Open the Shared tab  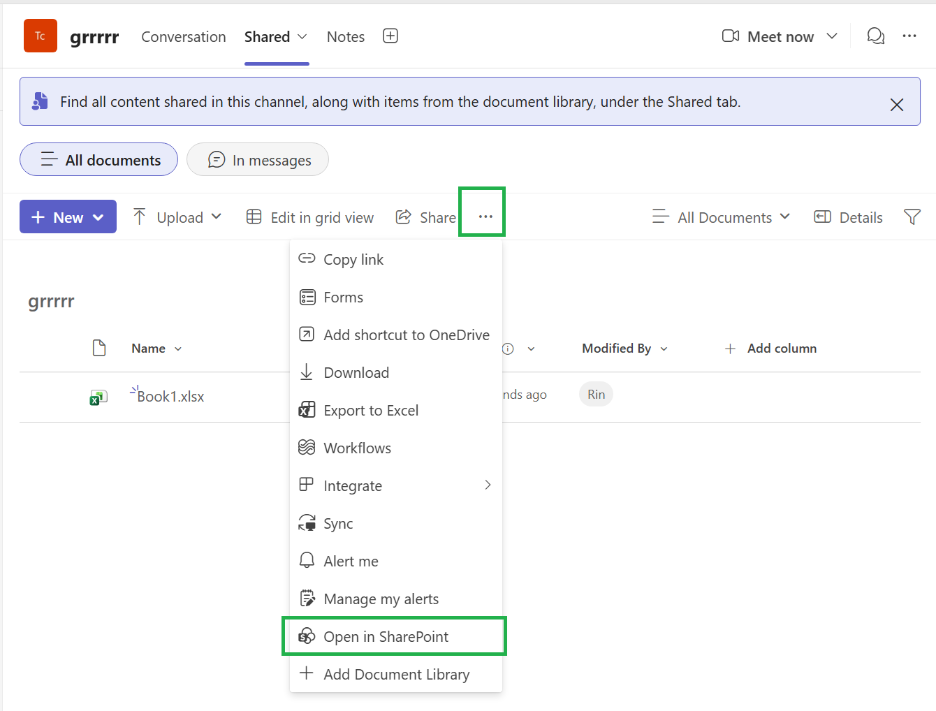pyautogui.click(x=267, y=37)
